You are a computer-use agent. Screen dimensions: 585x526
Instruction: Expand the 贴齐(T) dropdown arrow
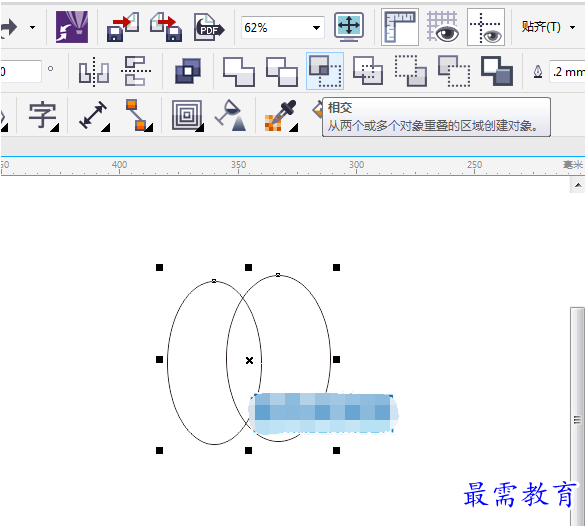coord(572,27)
